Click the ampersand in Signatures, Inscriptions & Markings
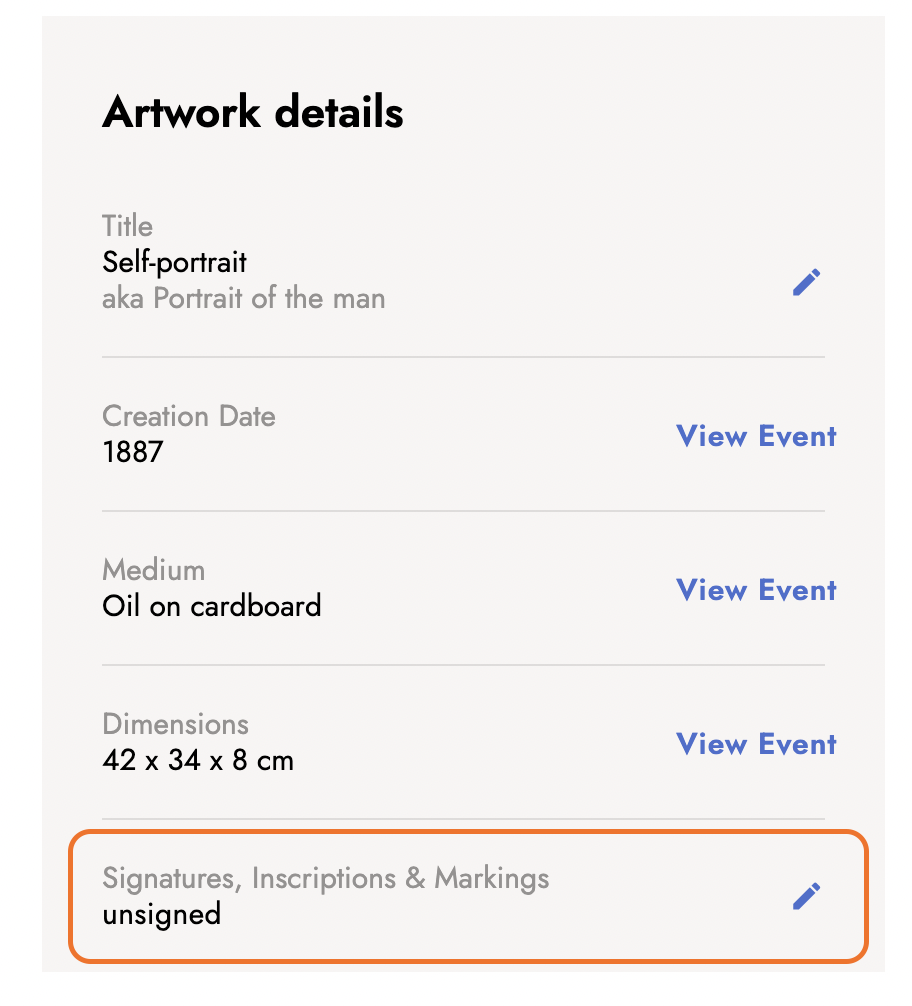 point(415,878)
